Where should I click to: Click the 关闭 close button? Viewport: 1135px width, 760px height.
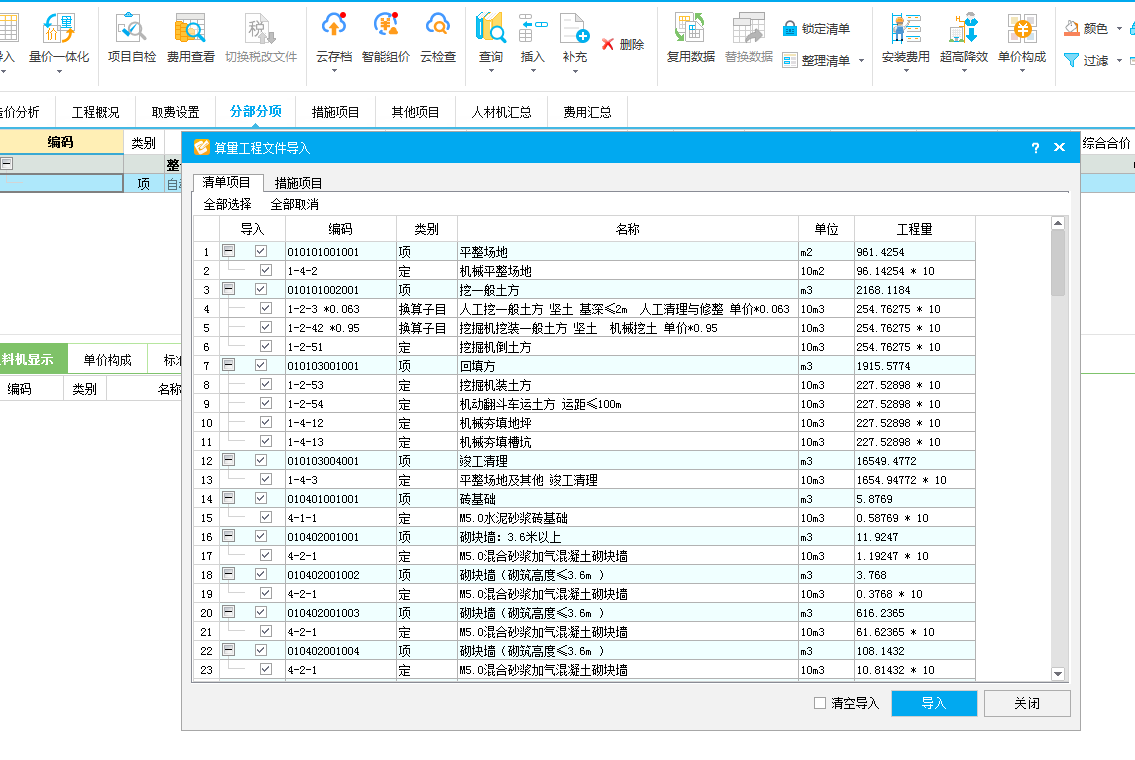(1026, 703)
